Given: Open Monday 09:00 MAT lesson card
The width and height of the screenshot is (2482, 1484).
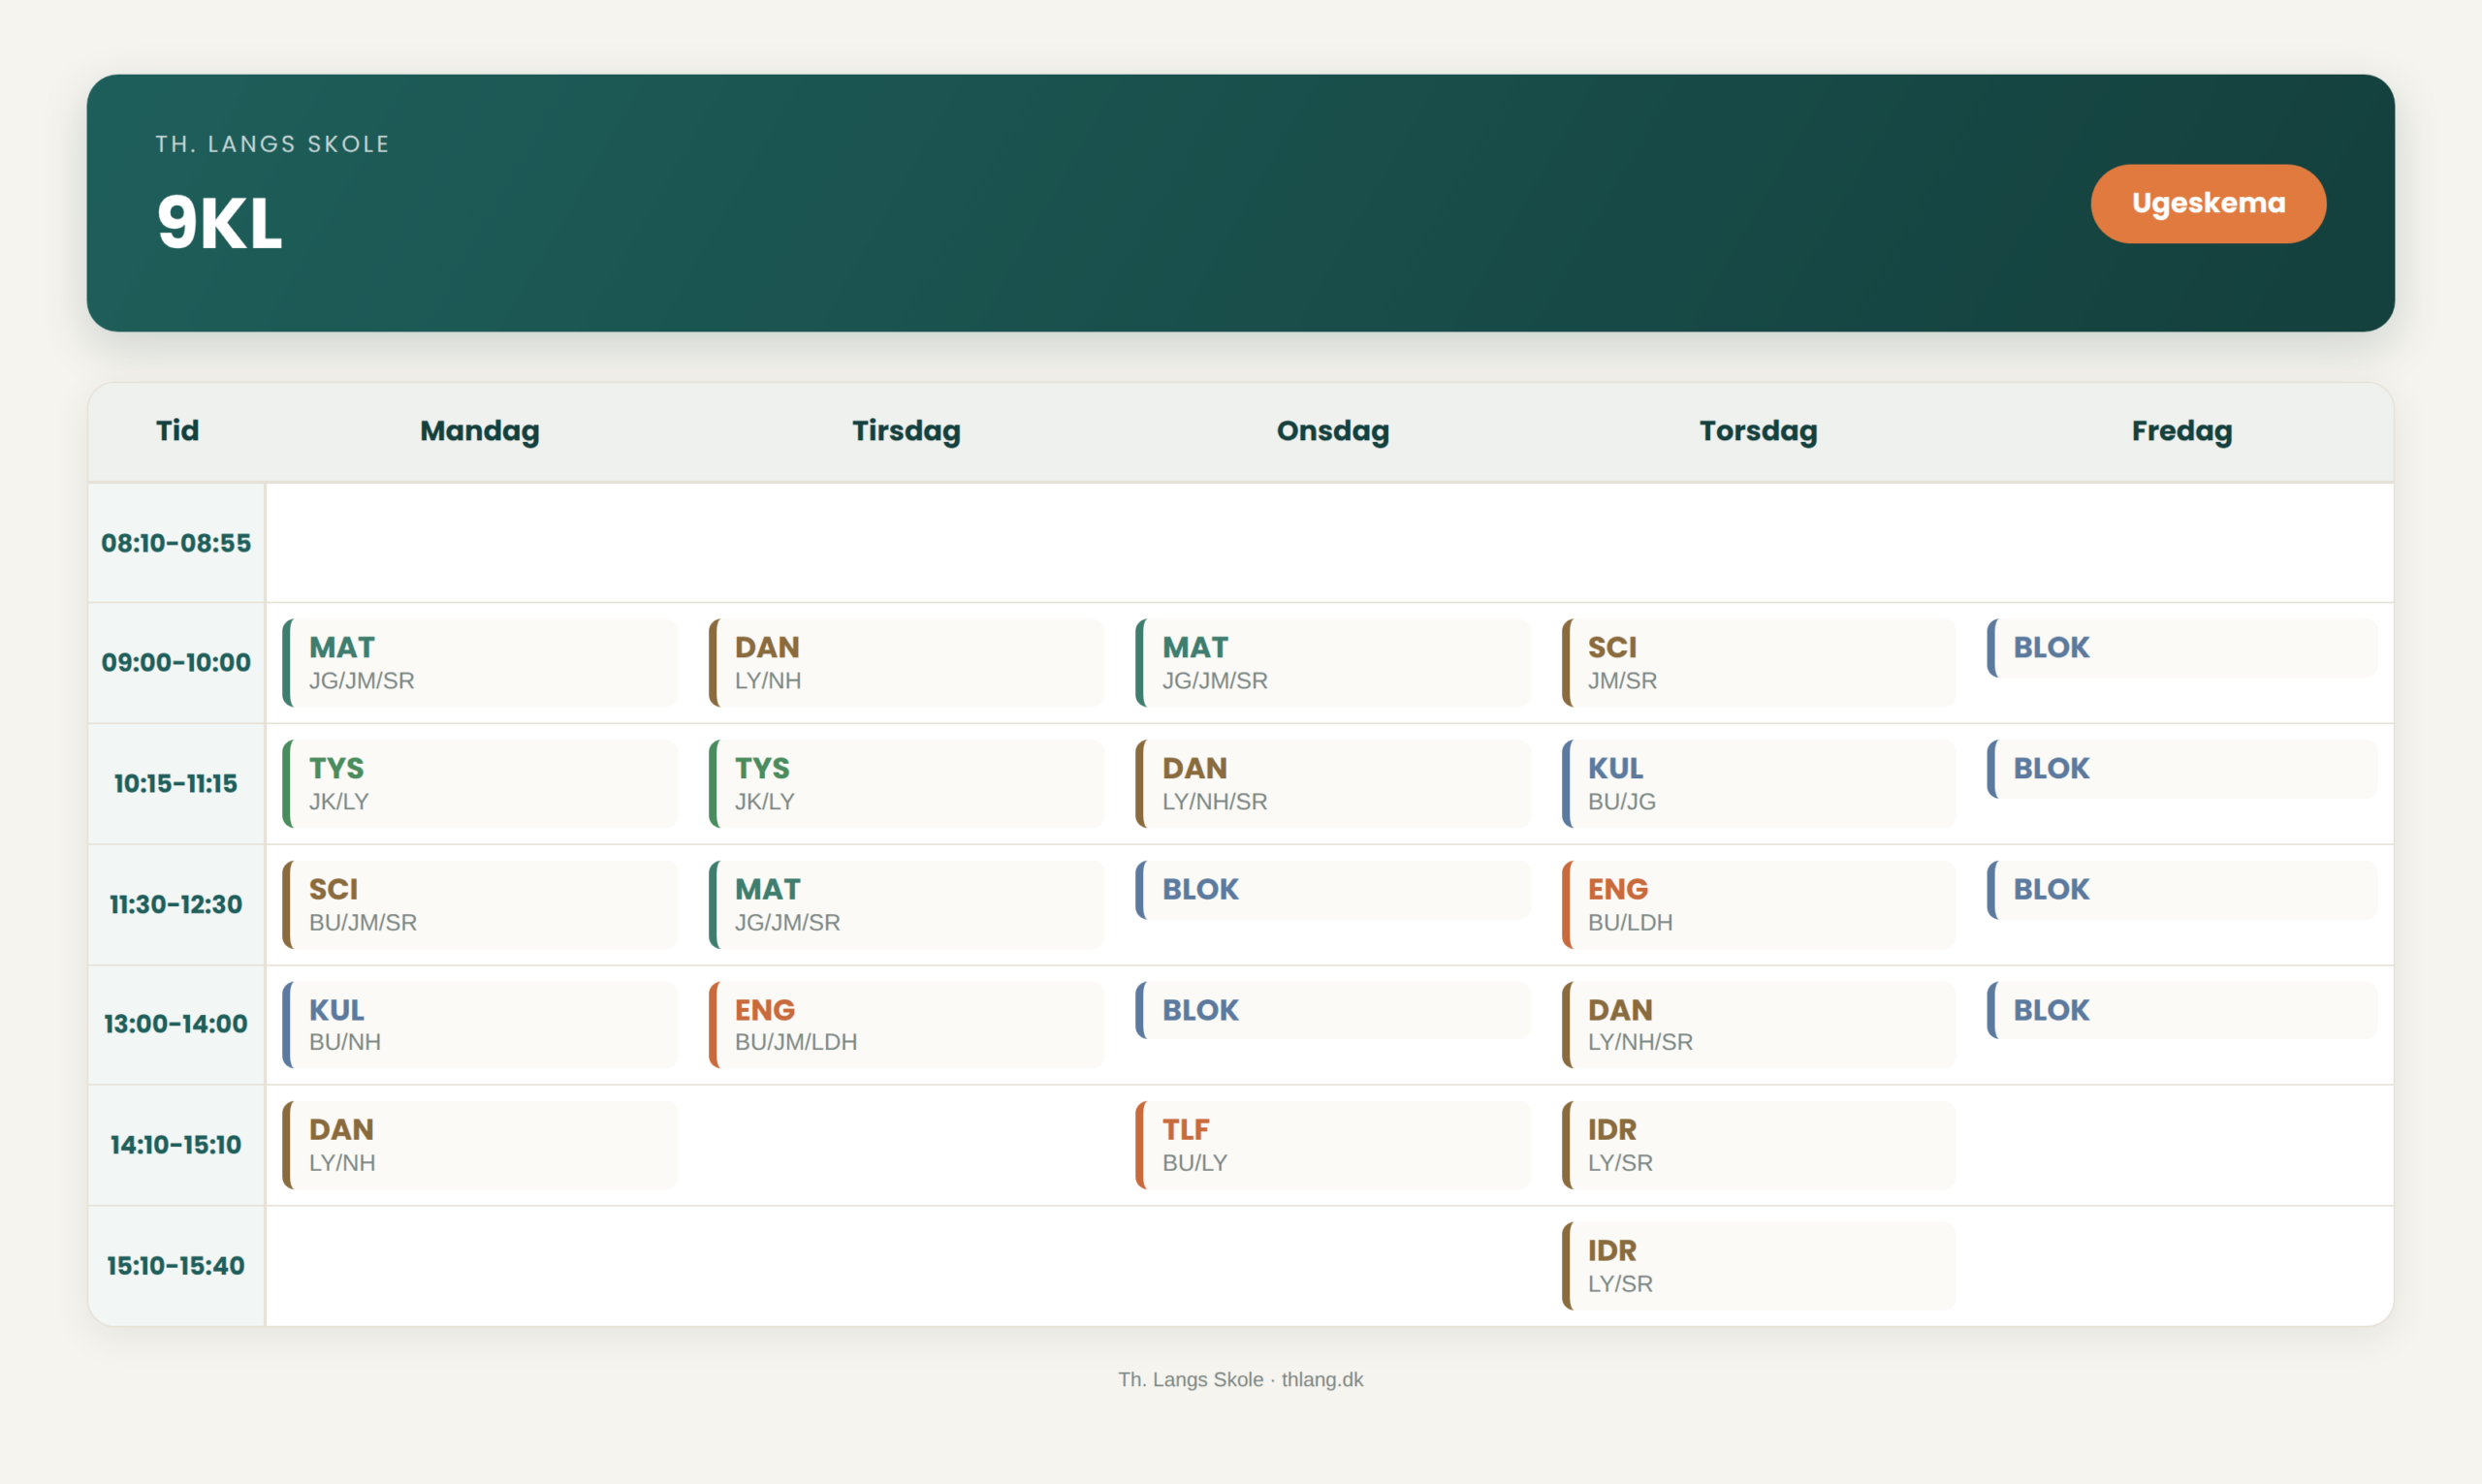Looking at the screenshot, I should tap(480, 662).
